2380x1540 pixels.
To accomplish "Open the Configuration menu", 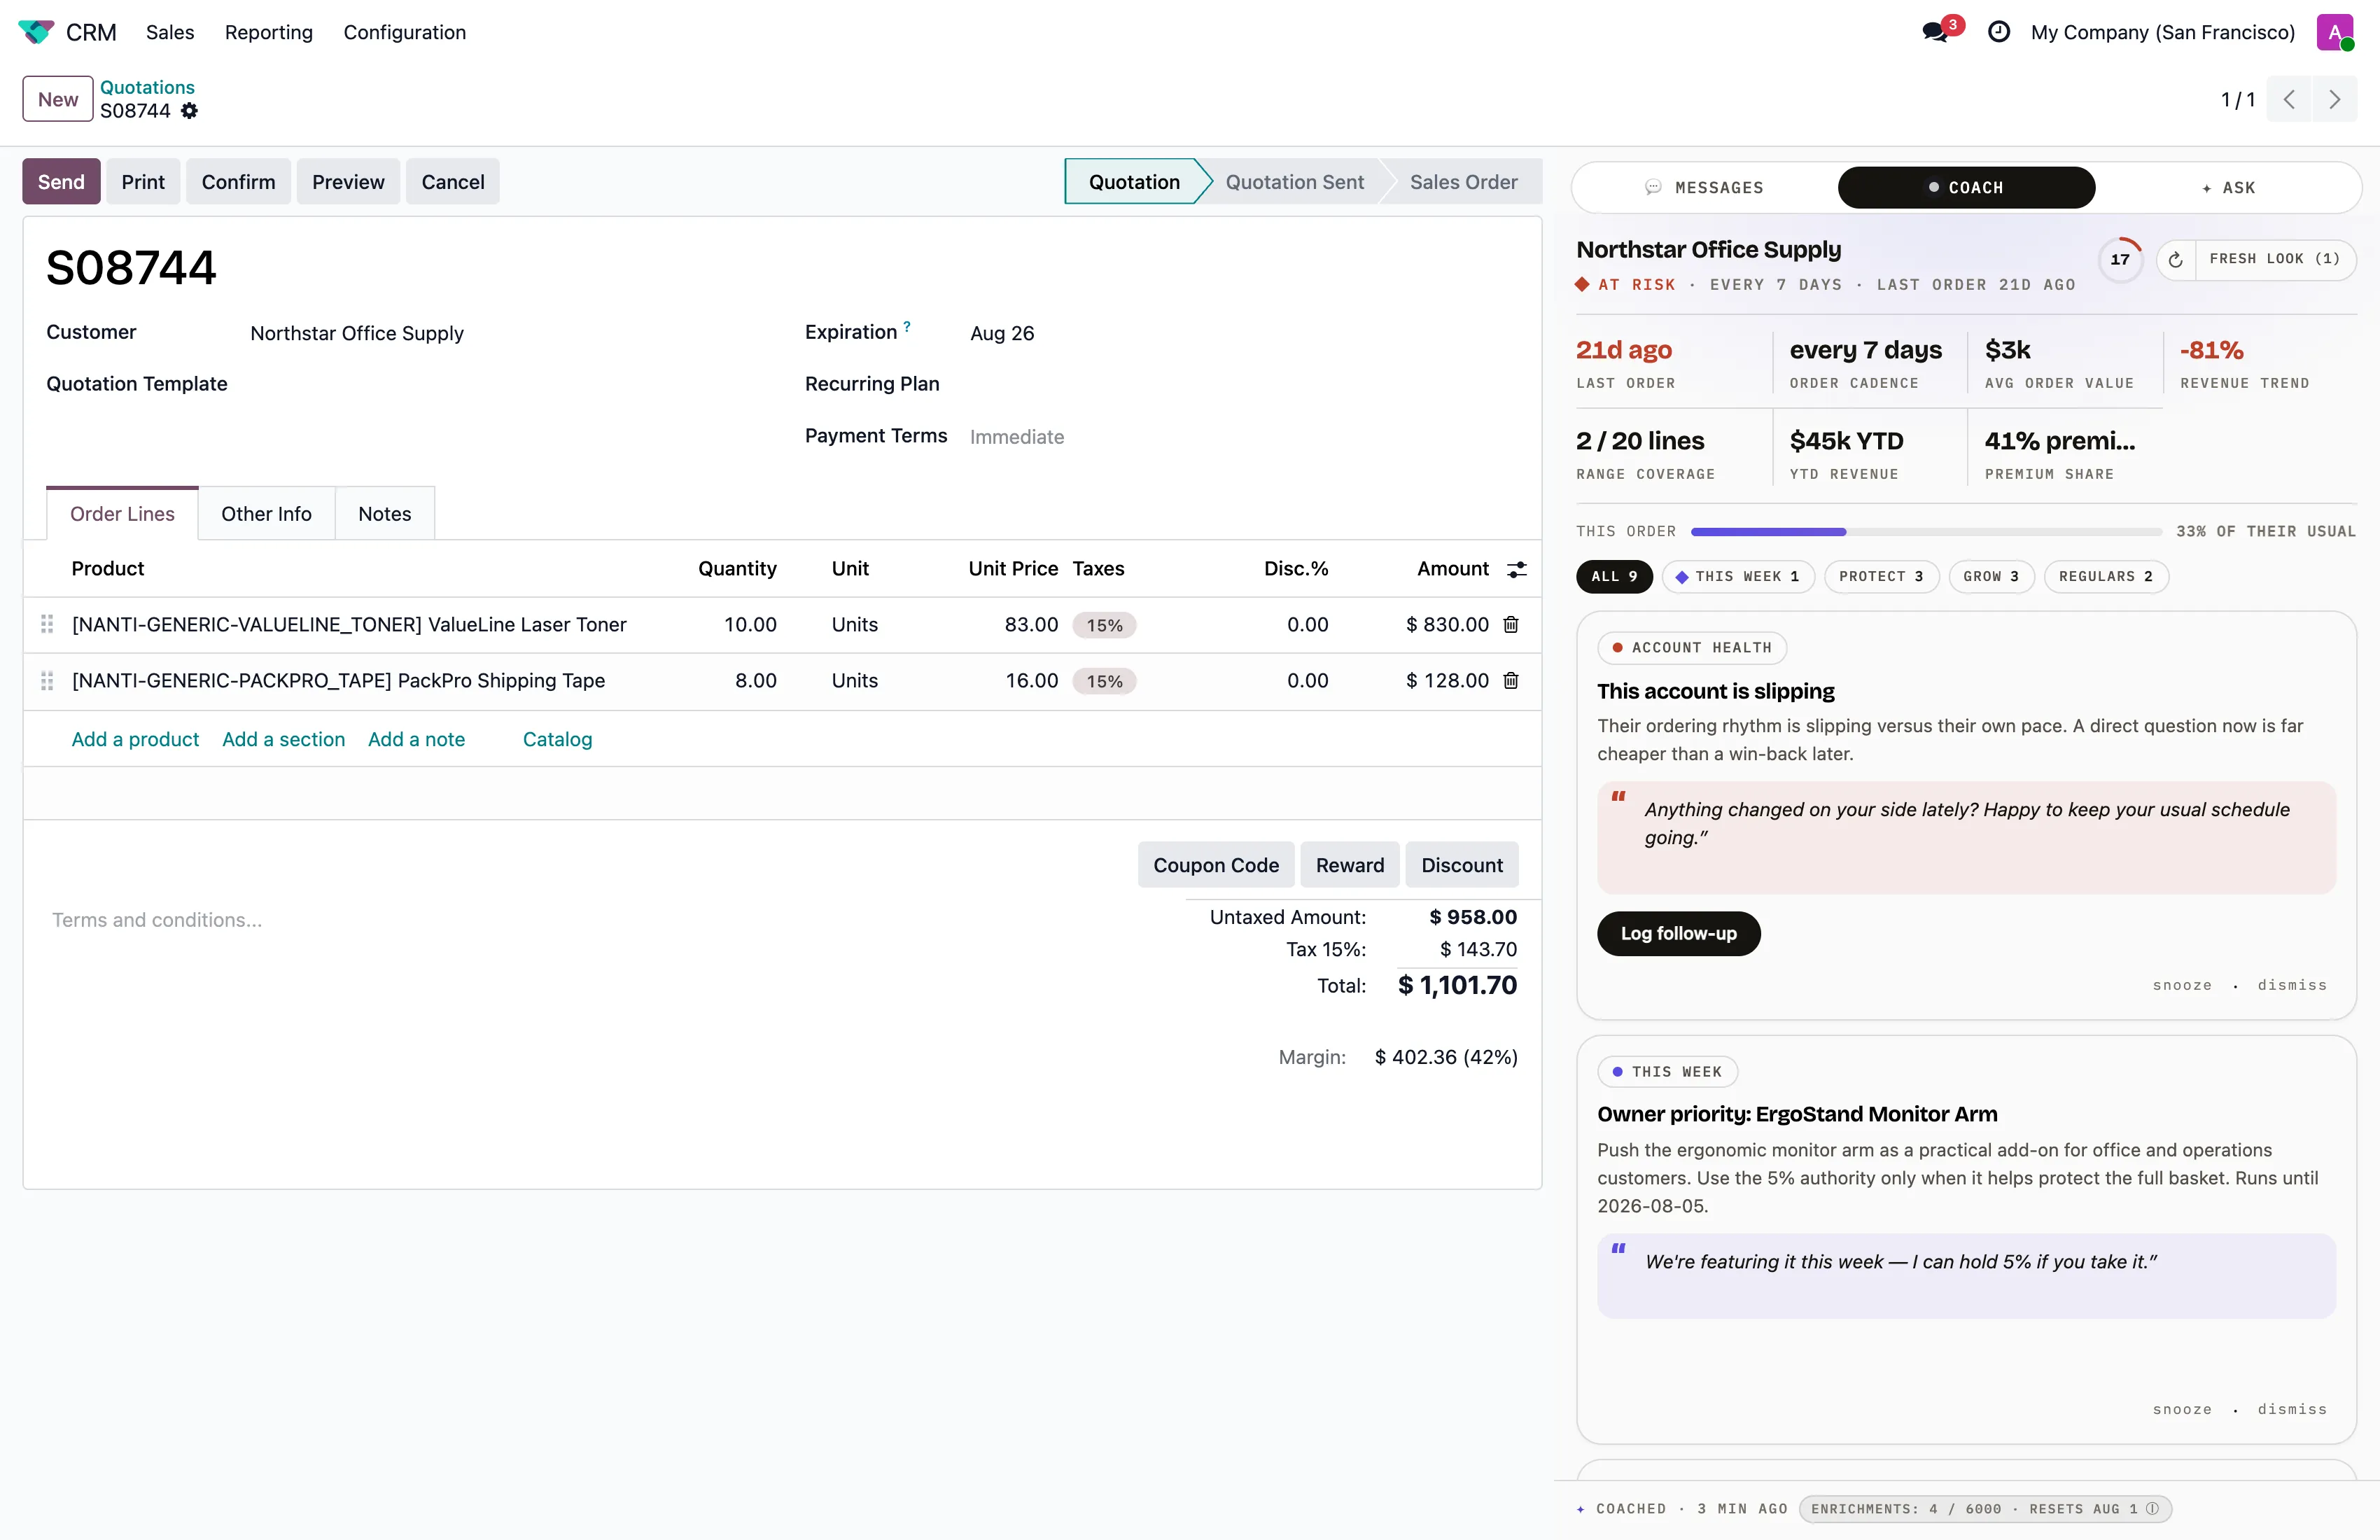I will [x=404, y=32].
